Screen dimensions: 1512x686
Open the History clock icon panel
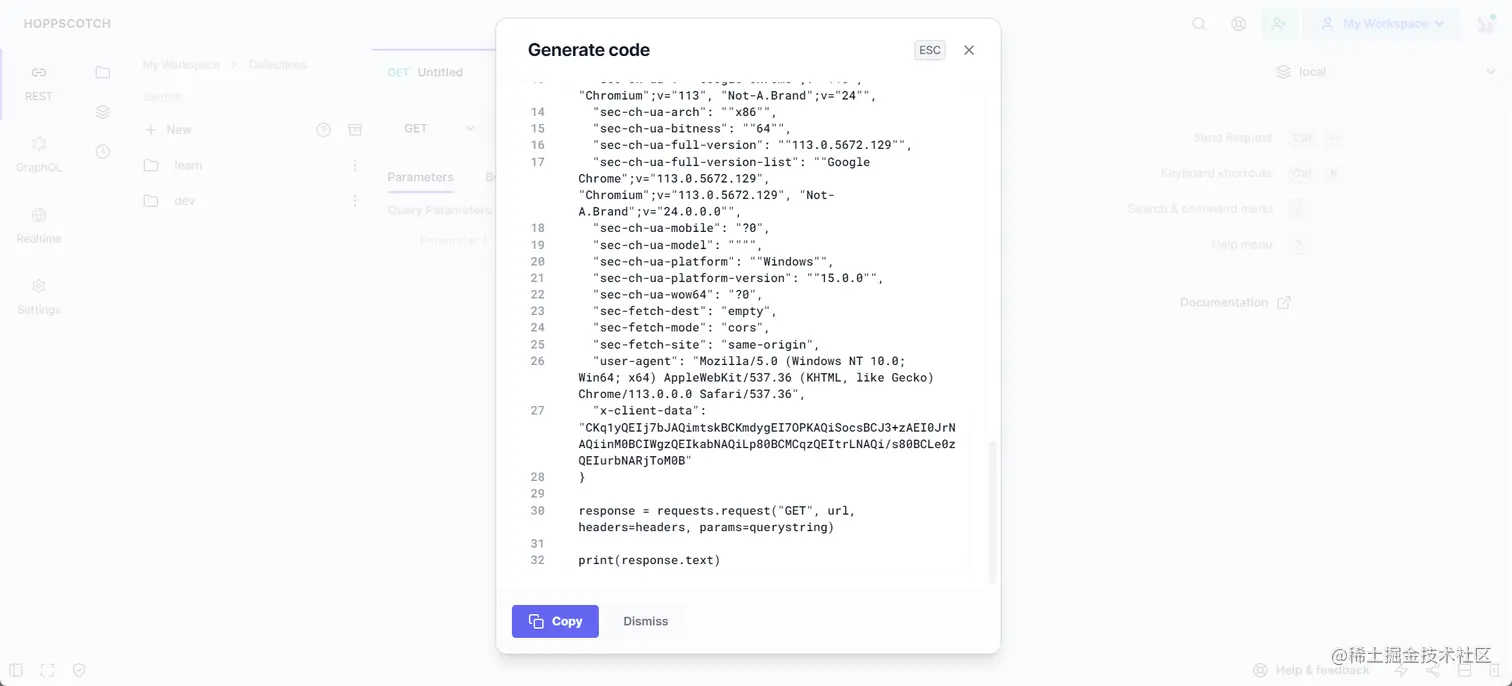103,152
